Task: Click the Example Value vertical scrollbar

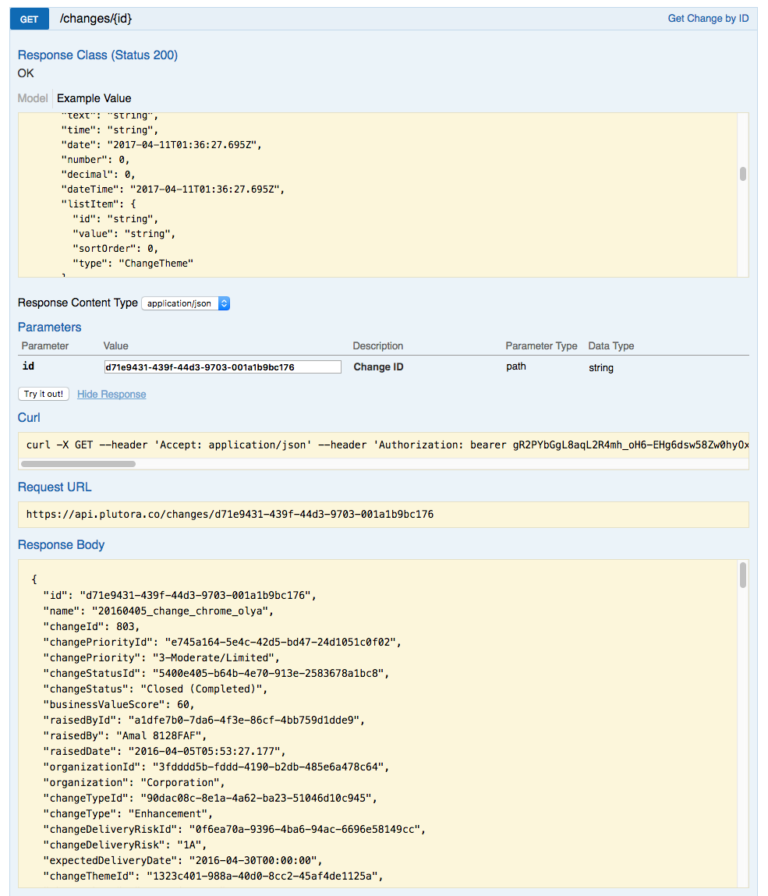Action: [742, 174]
